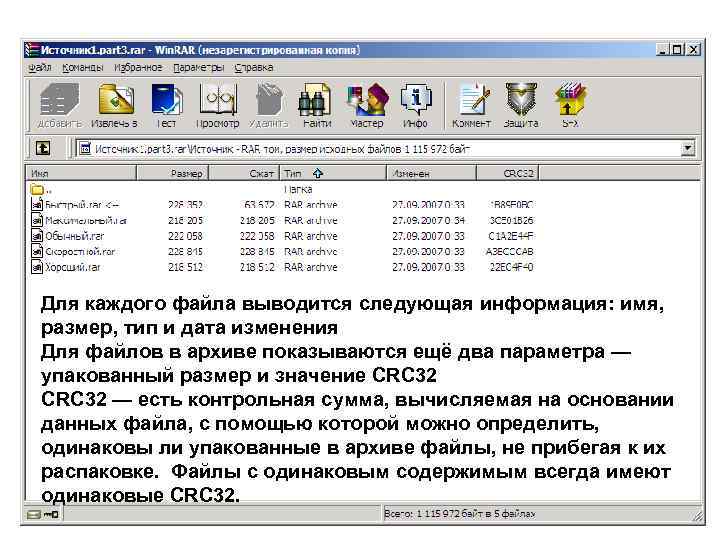This screenshot has height=540, width=720.
Task: Sort by CRC32 column header
Action: pos(508,173)
